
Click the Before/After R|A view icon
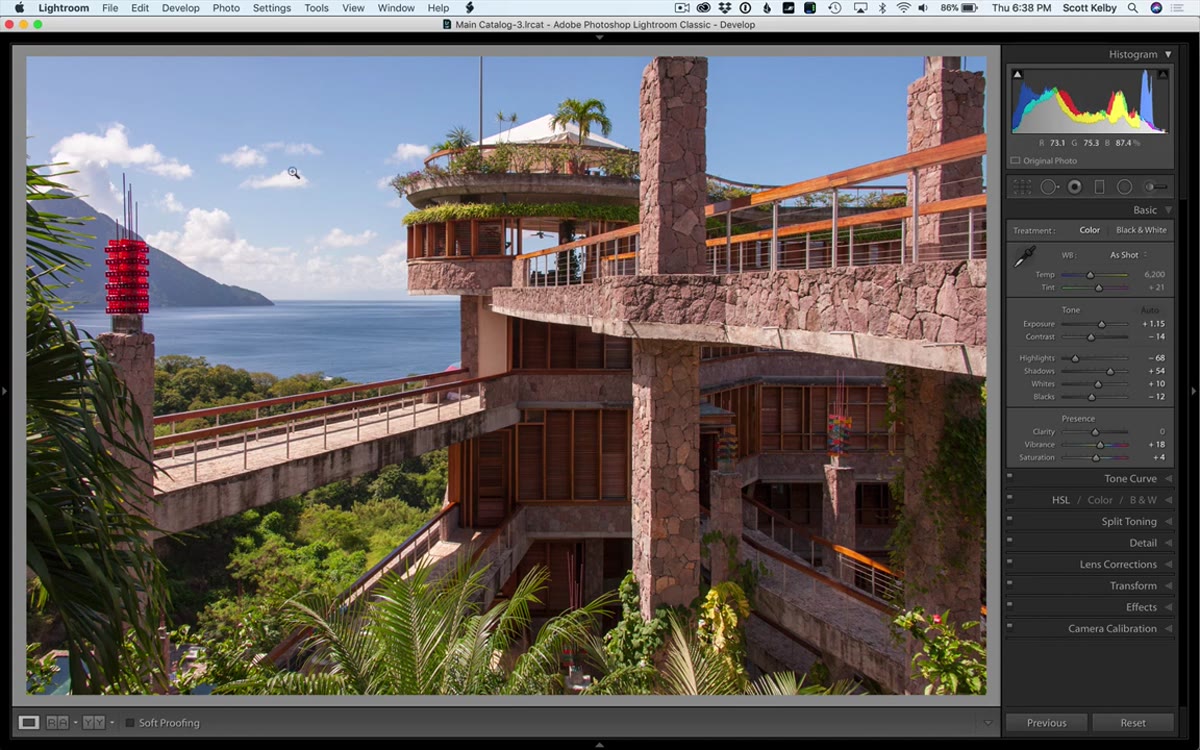[57, 722]
